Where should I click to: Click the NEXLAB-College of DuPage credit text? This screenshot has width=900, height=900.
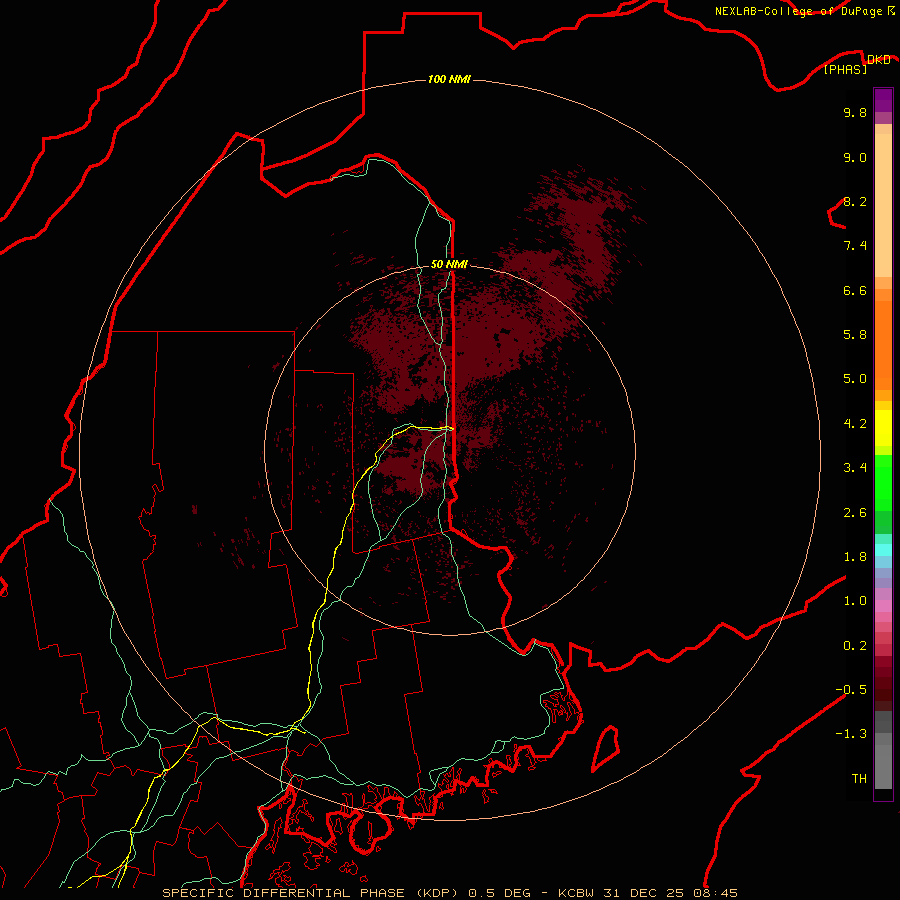798,11
